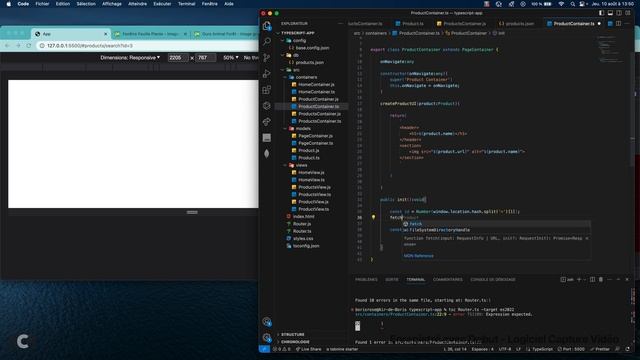Open MDN Reference link in hover tooltip
This screenshot has width=640, height=360.
418,256
